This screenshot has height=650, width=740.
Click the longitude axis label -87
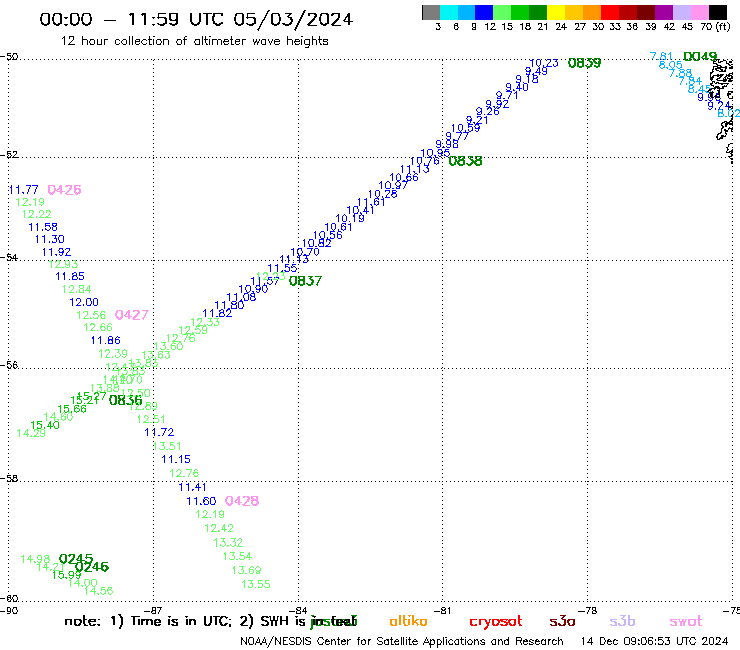(x=153, y=610)
